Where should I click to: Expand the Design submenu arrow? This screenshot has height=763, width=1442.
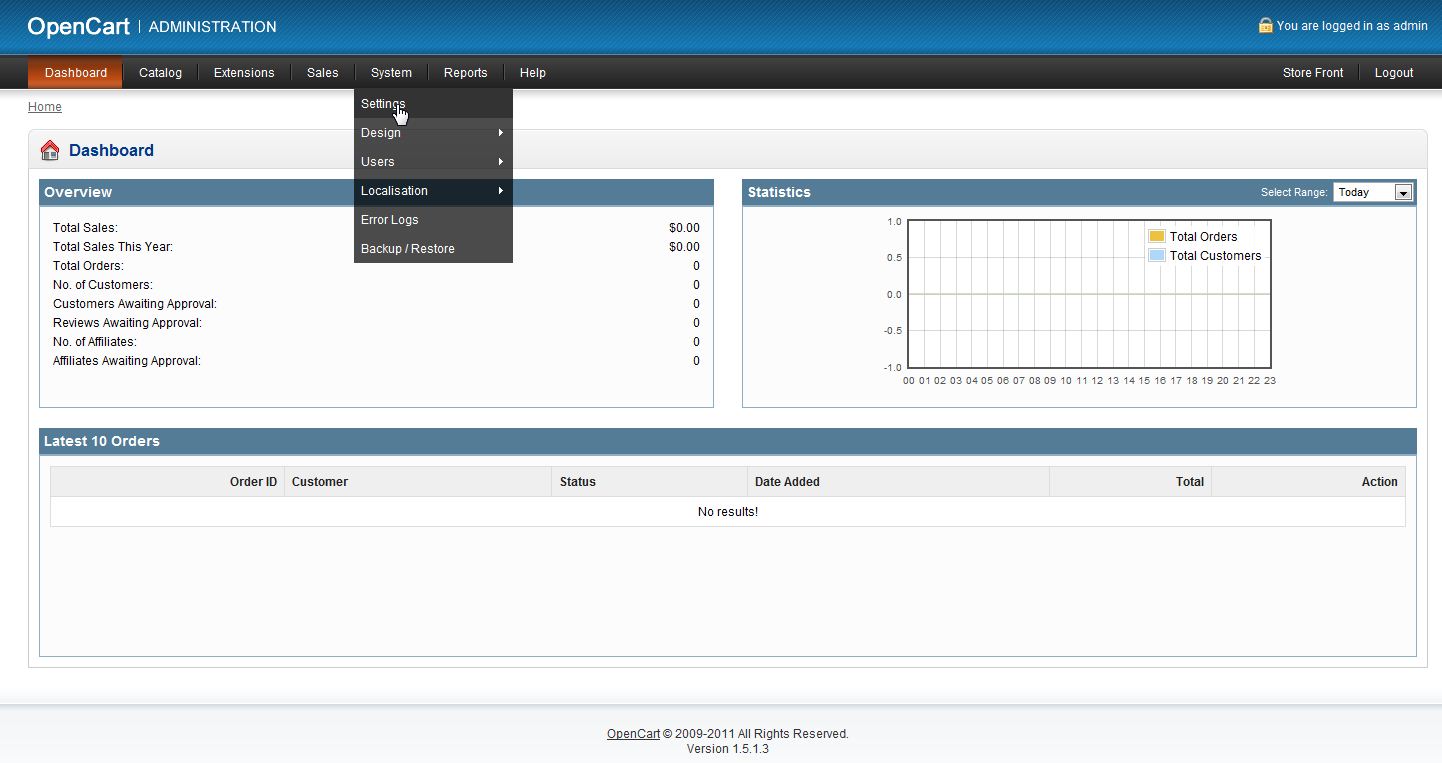pyautogui.click(x=500, y=133)
